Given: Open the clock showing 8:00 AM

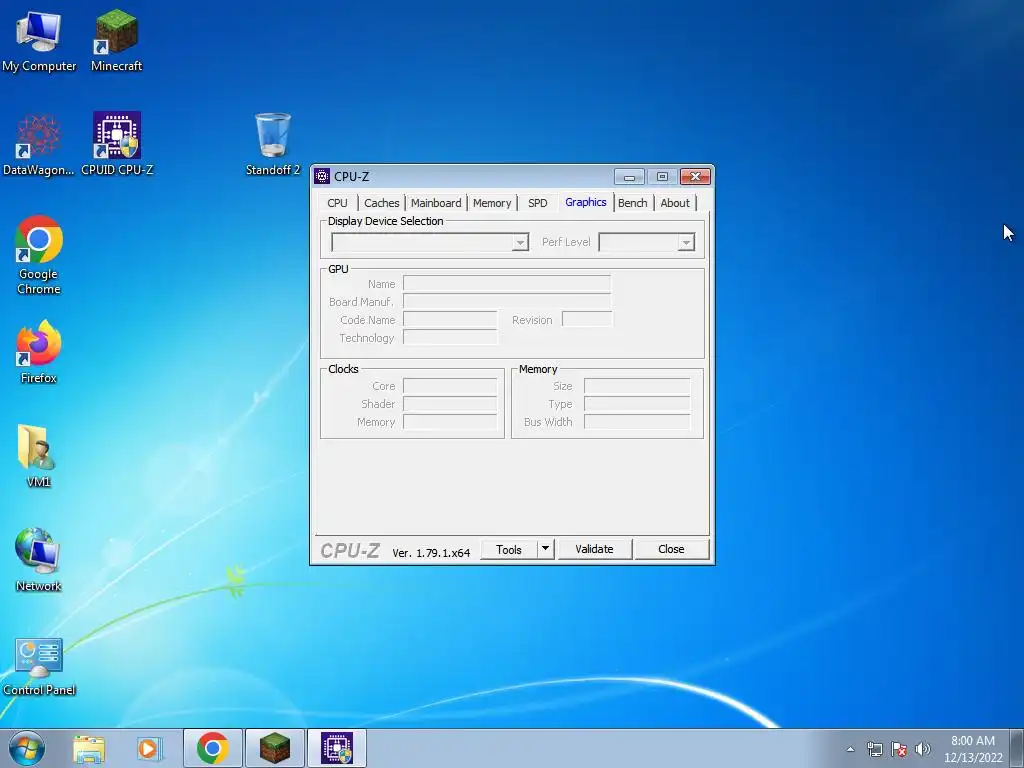Looking at the screenshot, I should [972, 749].
